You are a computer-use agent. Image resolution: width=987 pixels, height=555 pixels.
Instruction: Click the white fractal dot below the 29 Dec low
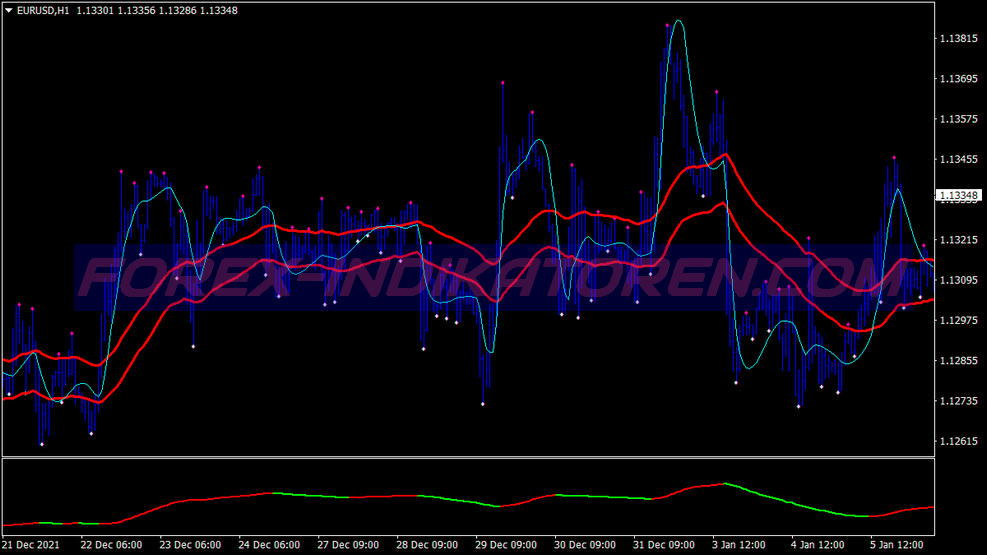coord(483,404)
